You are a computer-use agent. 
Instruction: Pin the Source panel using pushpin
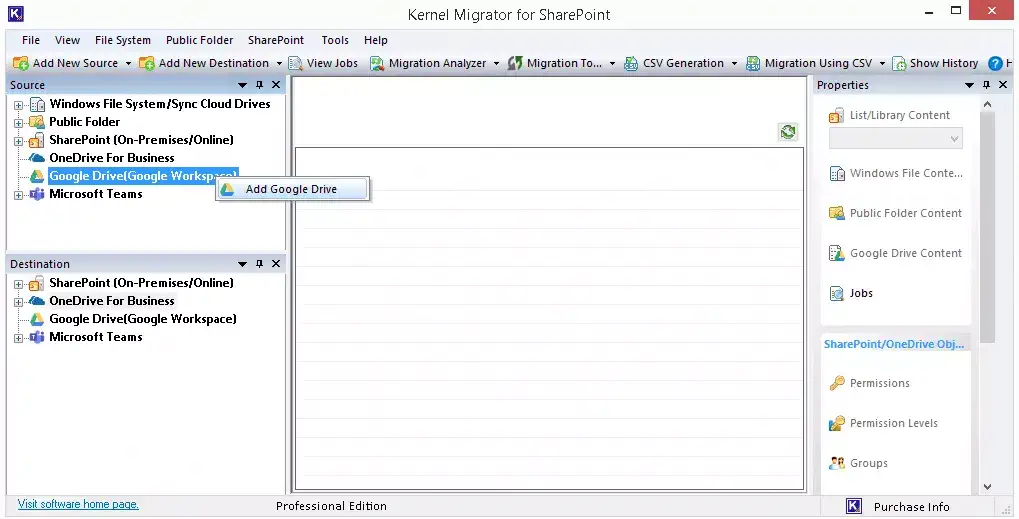pyautogui.click(x=260, y=85)
